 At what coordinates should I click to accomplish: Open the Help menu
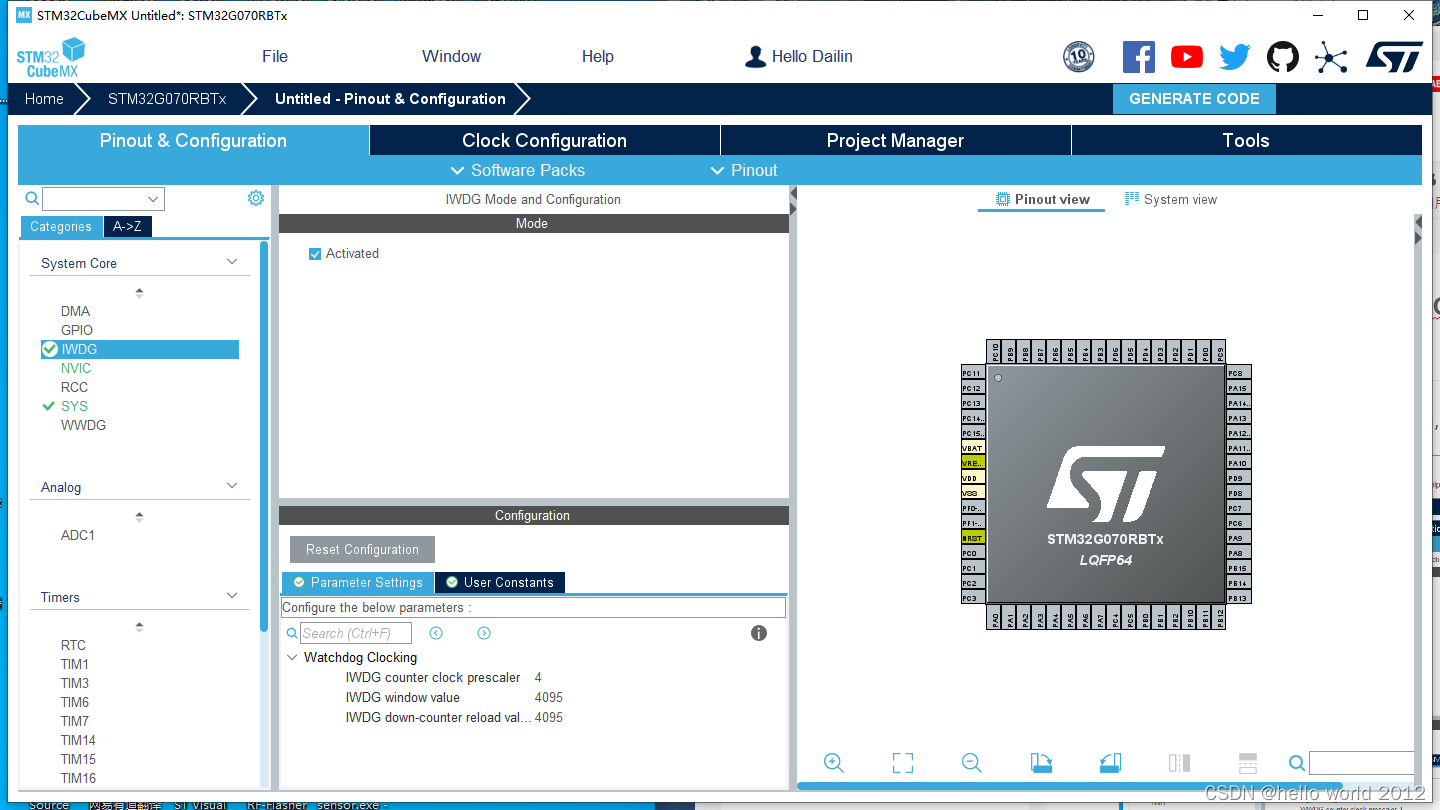click(x=598, y=57)
